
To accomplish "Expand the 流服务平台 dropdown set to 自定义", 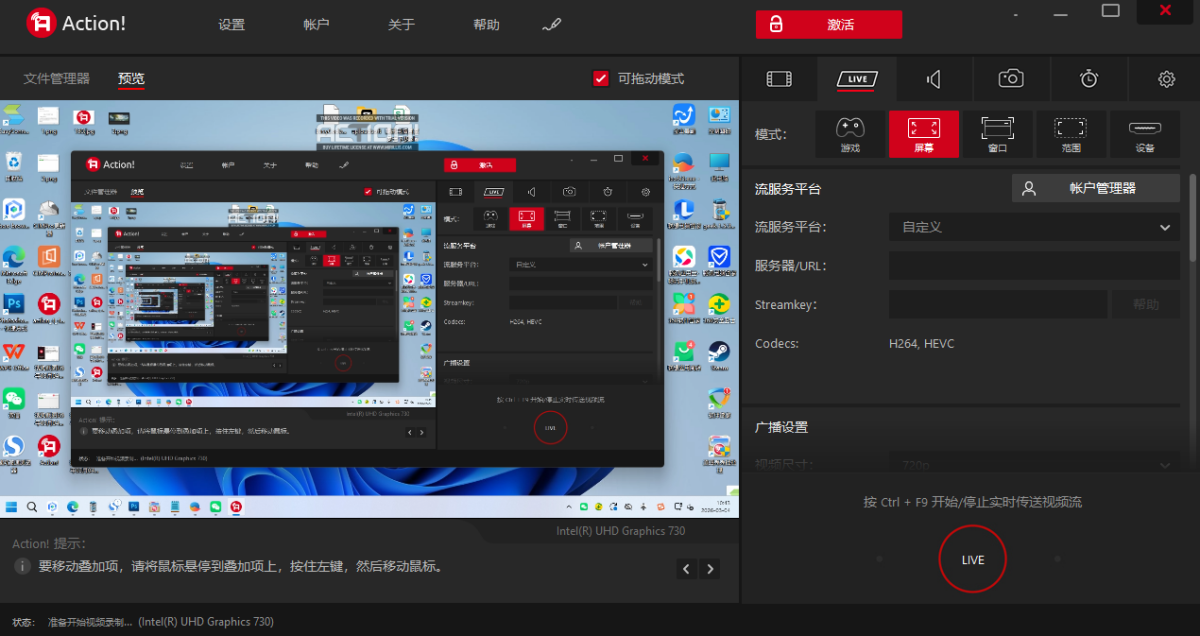I will (1034, 227).
